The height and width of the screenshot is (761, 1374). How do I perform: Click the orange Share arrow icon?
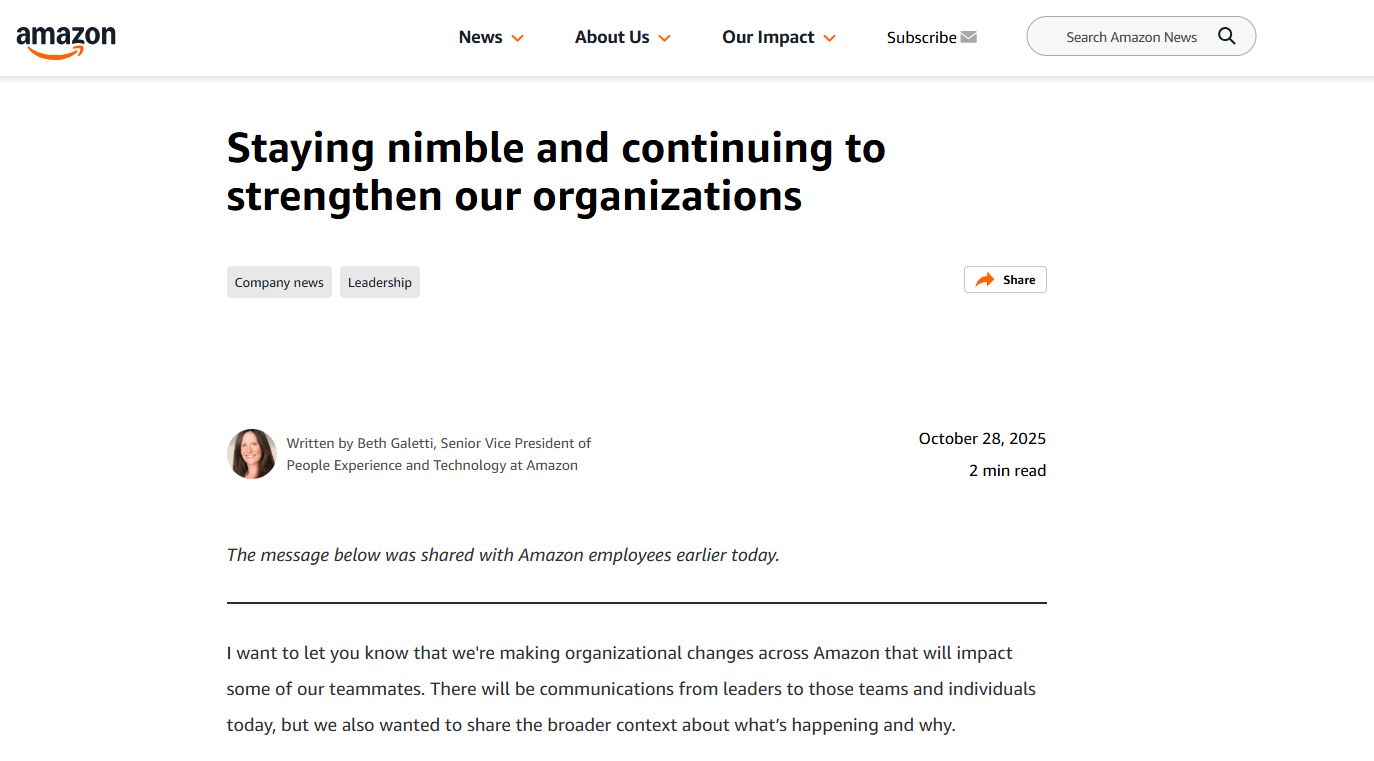tap(984, 279)
